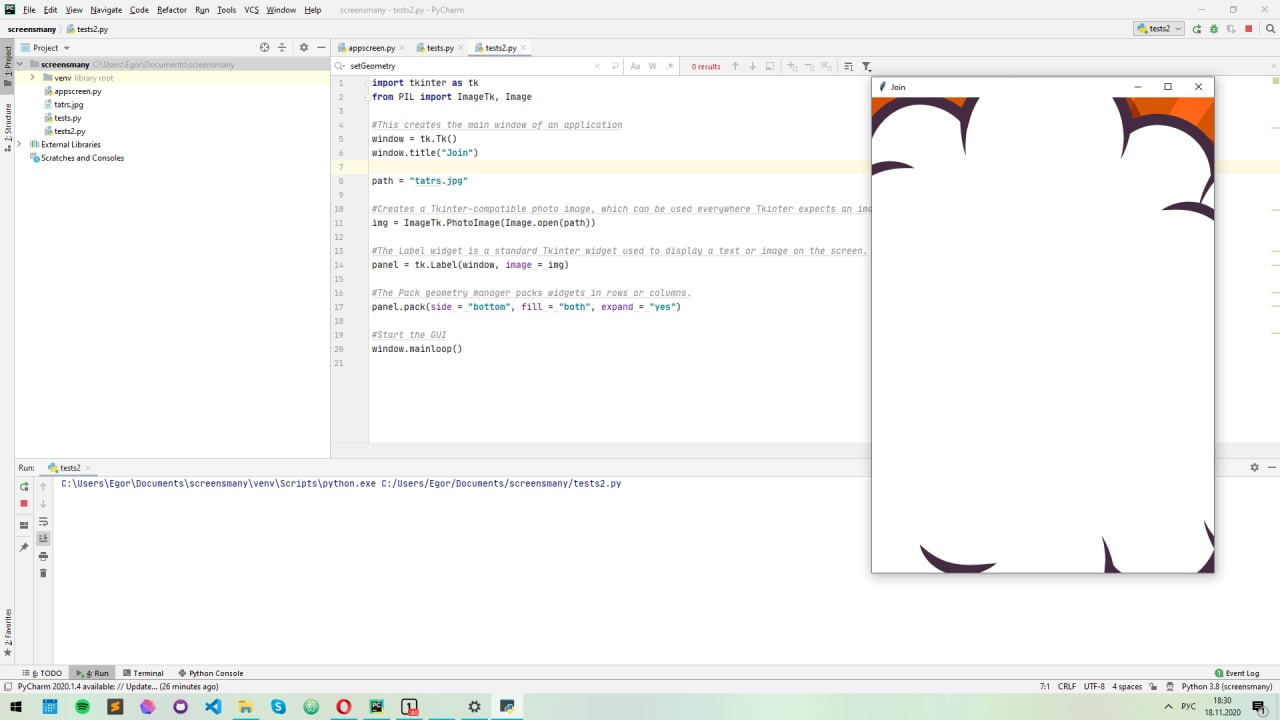Open search history dropdown in find bar
The height and width of the screenshot is (720, 1280).
[x=340, y=66]
